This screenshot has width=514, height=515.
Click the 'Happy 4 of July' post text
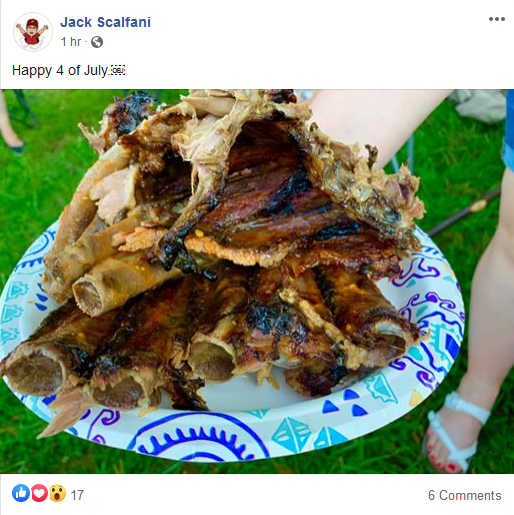60,70
